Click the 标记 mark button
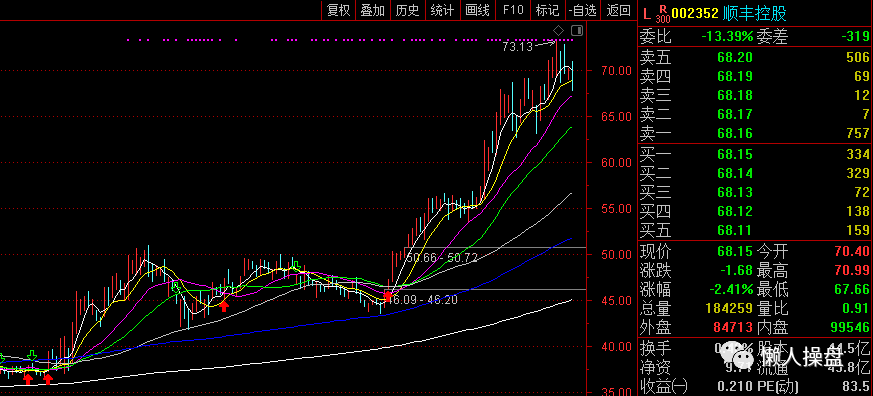 click(547, 9)
